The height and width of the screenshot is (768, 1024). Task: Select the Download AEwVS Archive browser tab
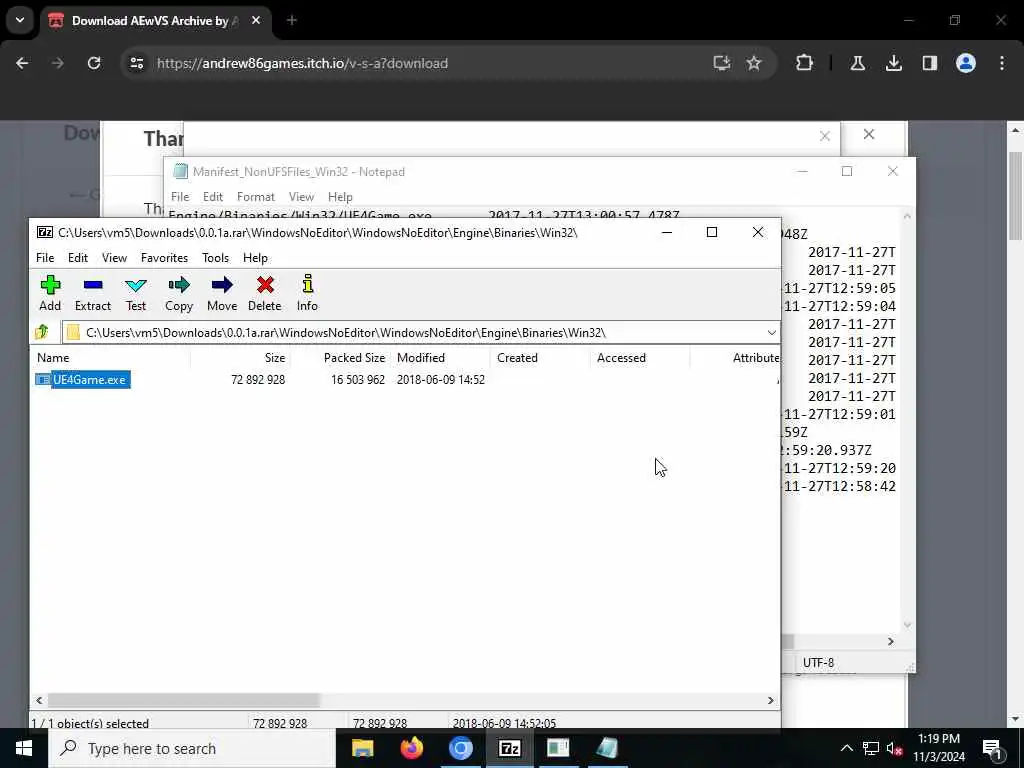point(155,20)
